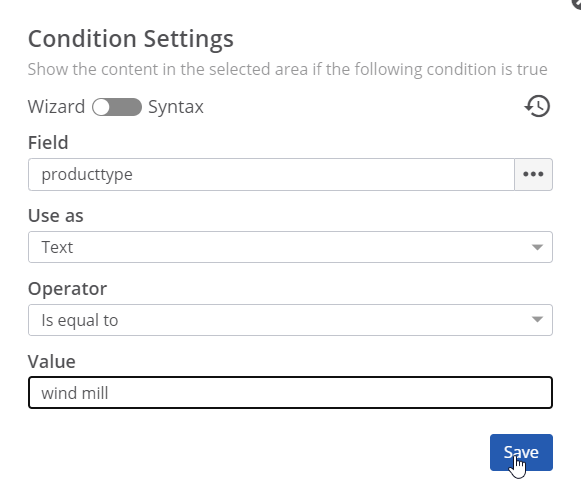Open the Use as dropdown showing Text
This screenshot has width=581, height=490.
[x=290, y=247]
